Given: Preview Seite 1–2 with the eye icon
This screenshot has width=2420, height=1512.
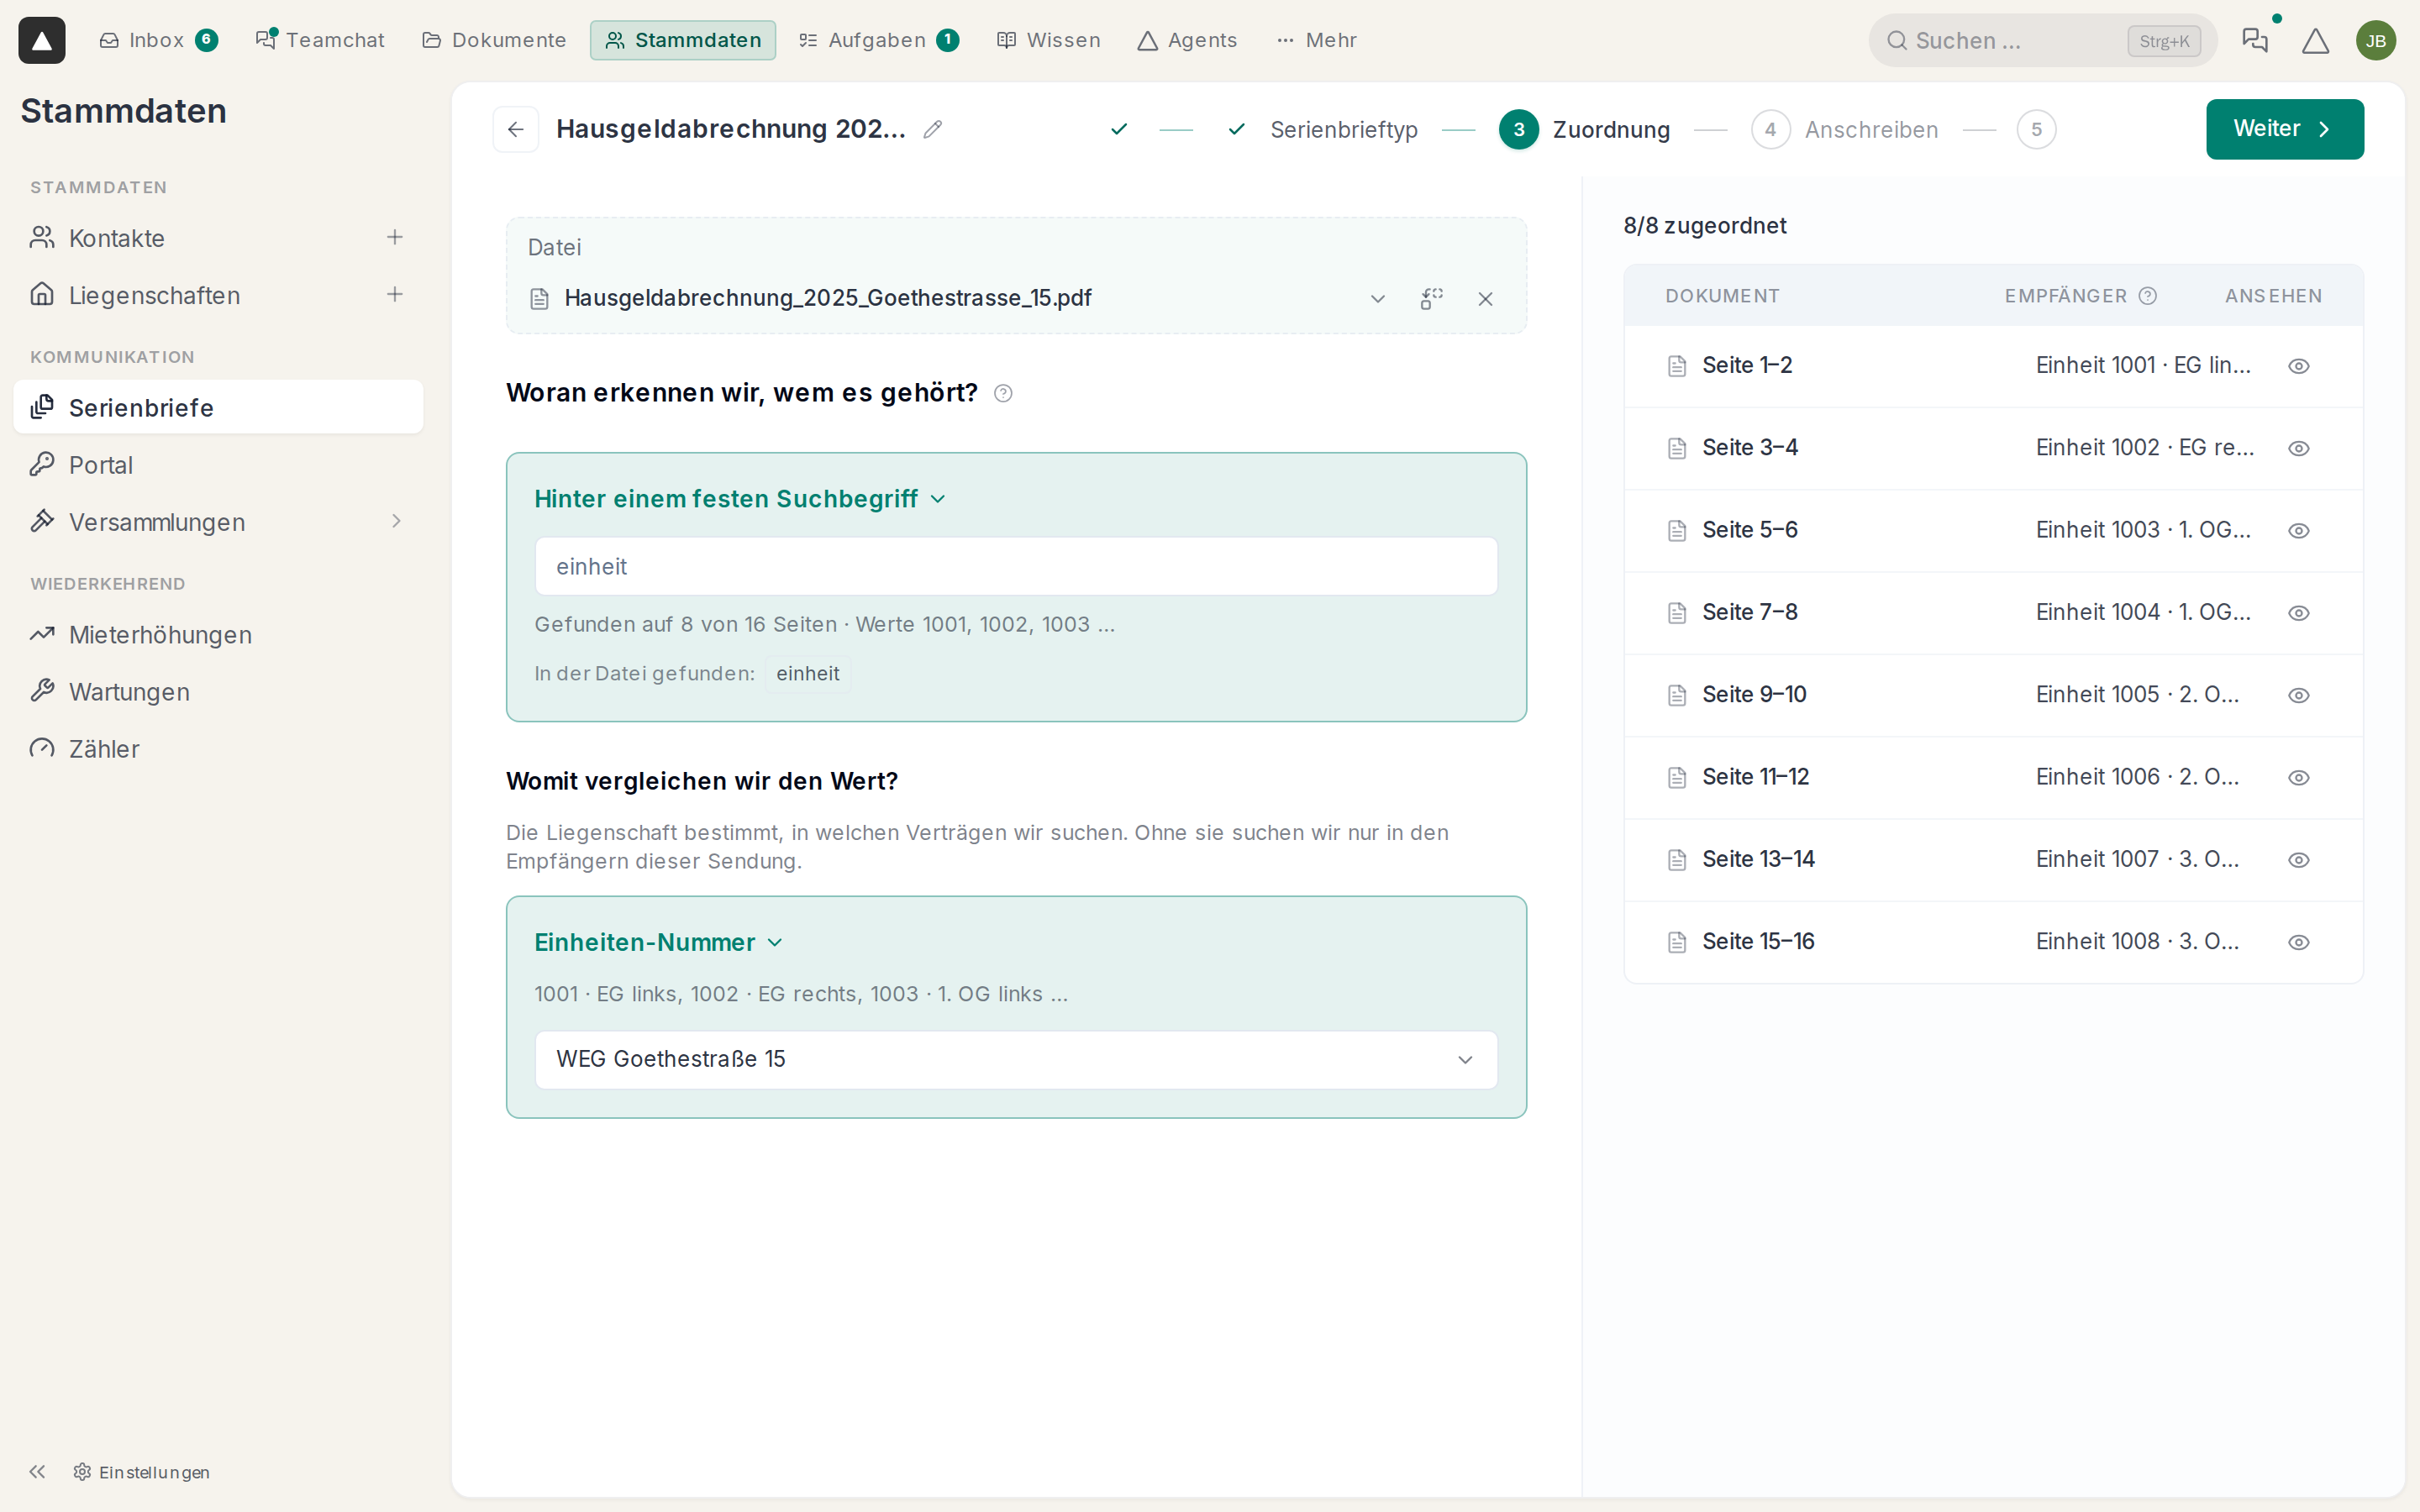Looking at the screenshot, I should tap(2298, 366).
